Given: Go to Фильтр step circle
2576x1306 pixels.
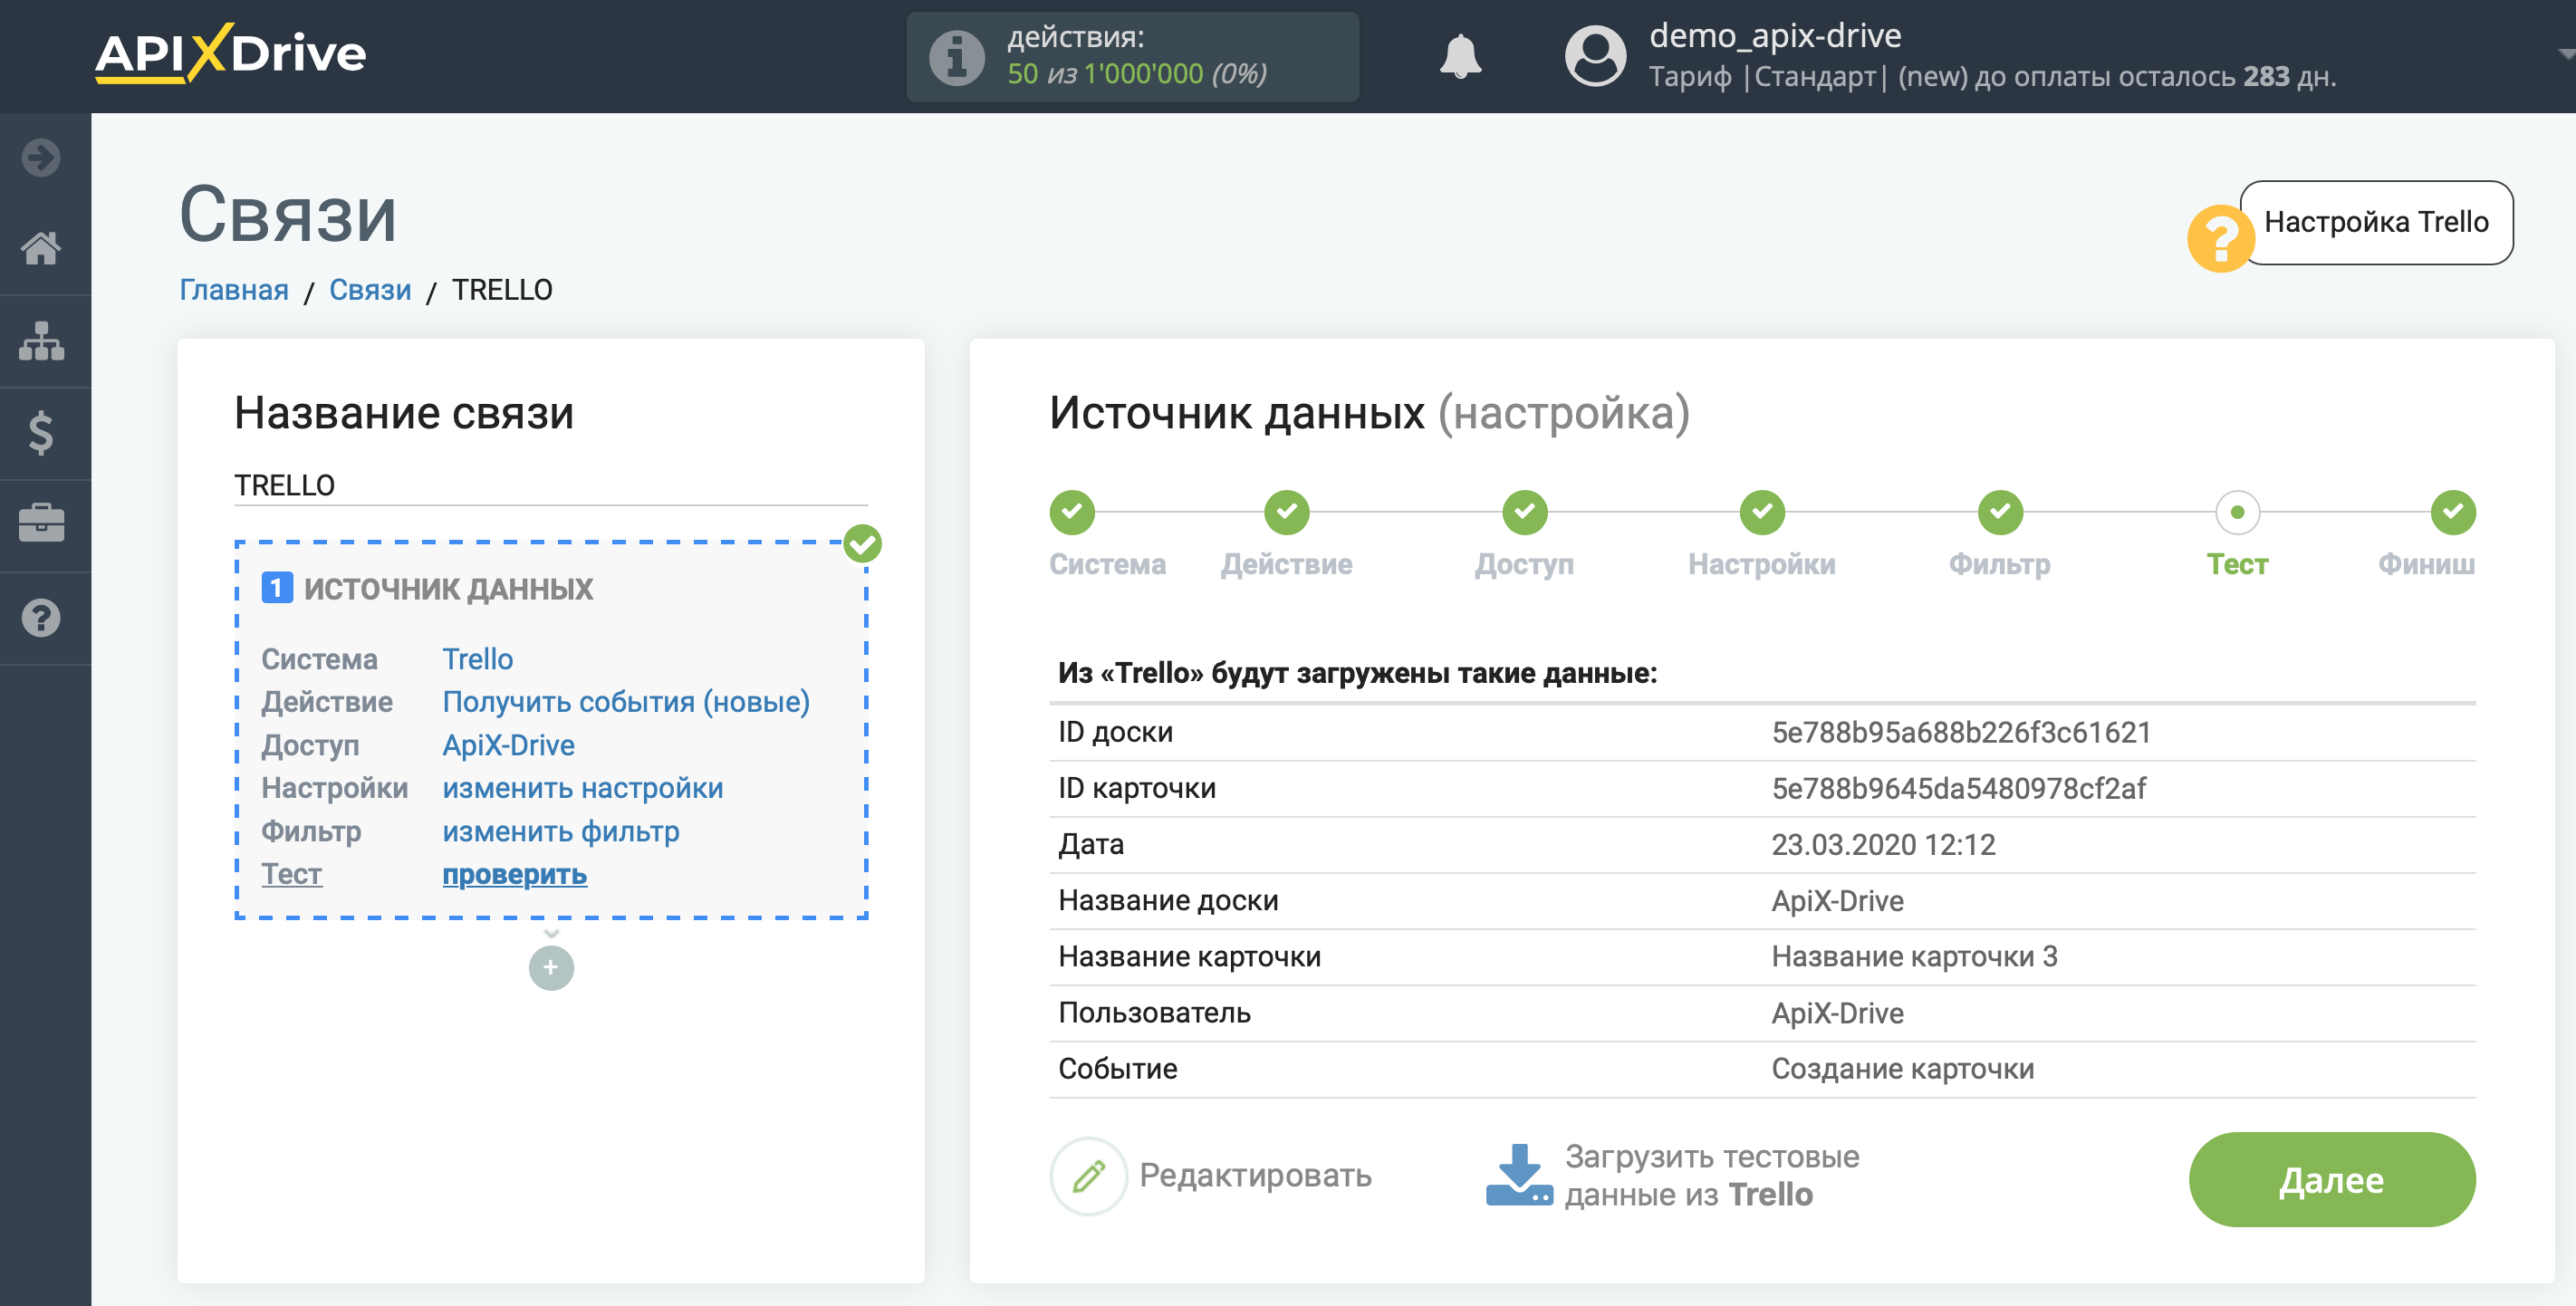Looking at the screenshot, I should coord(2000,512).
